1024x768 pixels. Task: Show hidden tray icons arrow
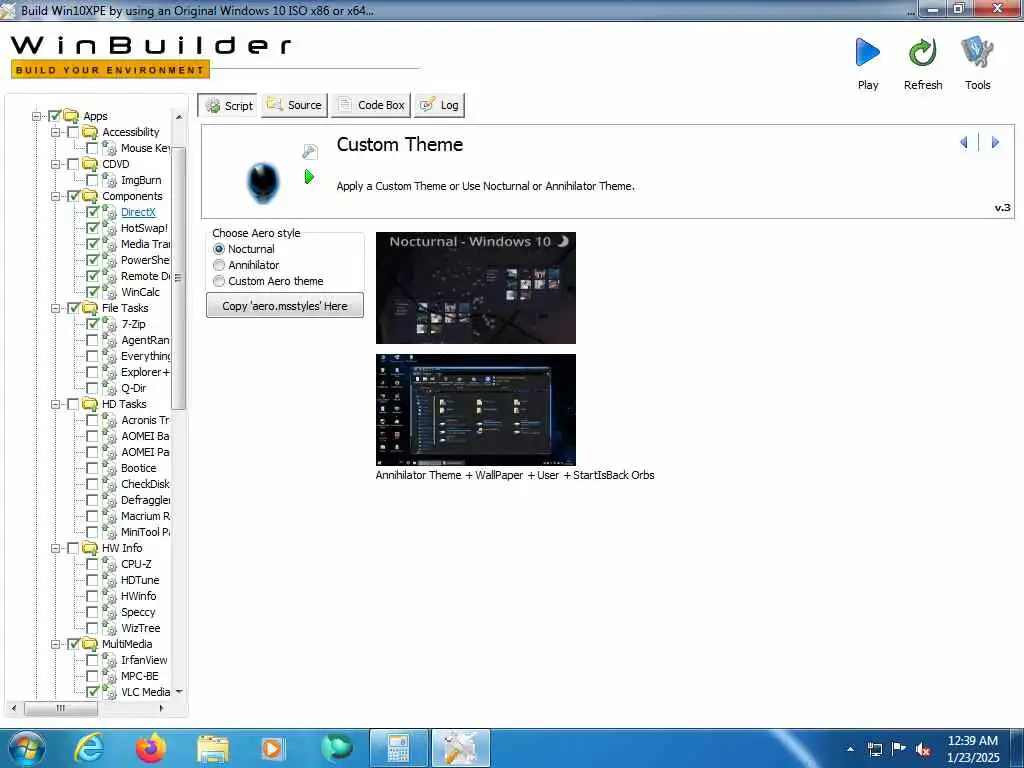click(x=850, y=749)
